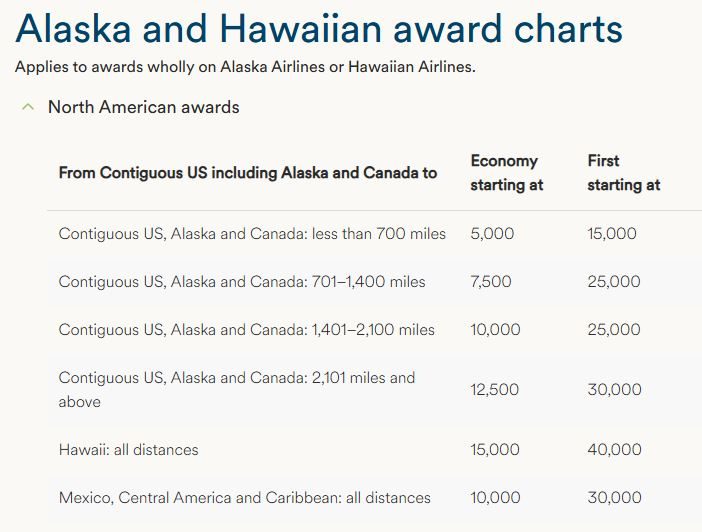Select the '2,101 miles and above' row label

237,389
